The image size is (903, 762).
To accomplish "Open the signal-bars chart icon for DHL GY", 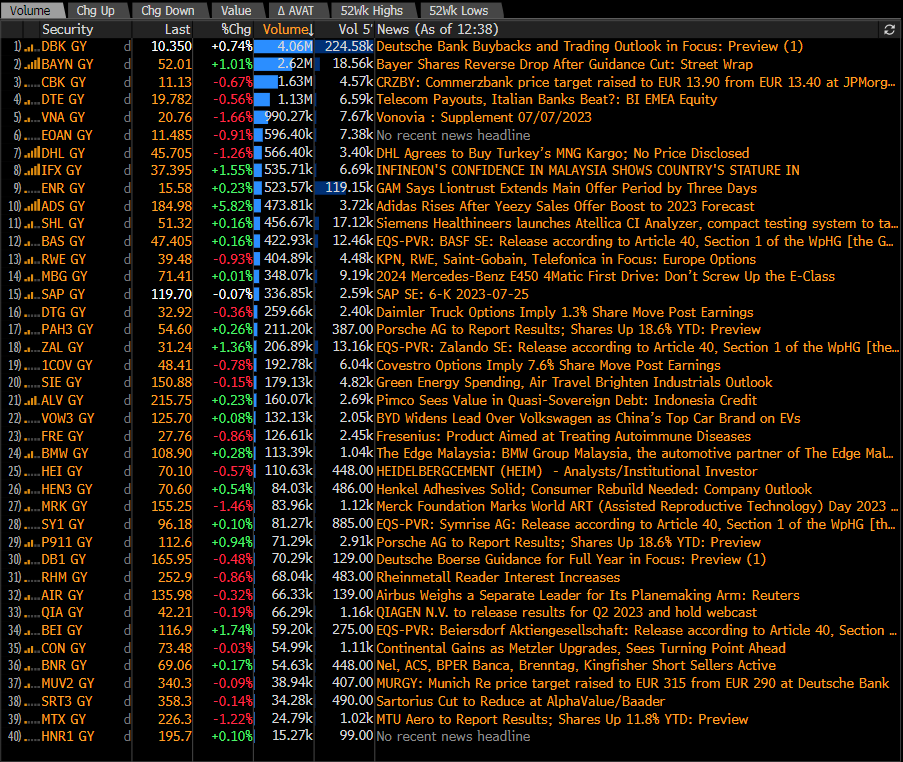I will click(x=32, y=153).
